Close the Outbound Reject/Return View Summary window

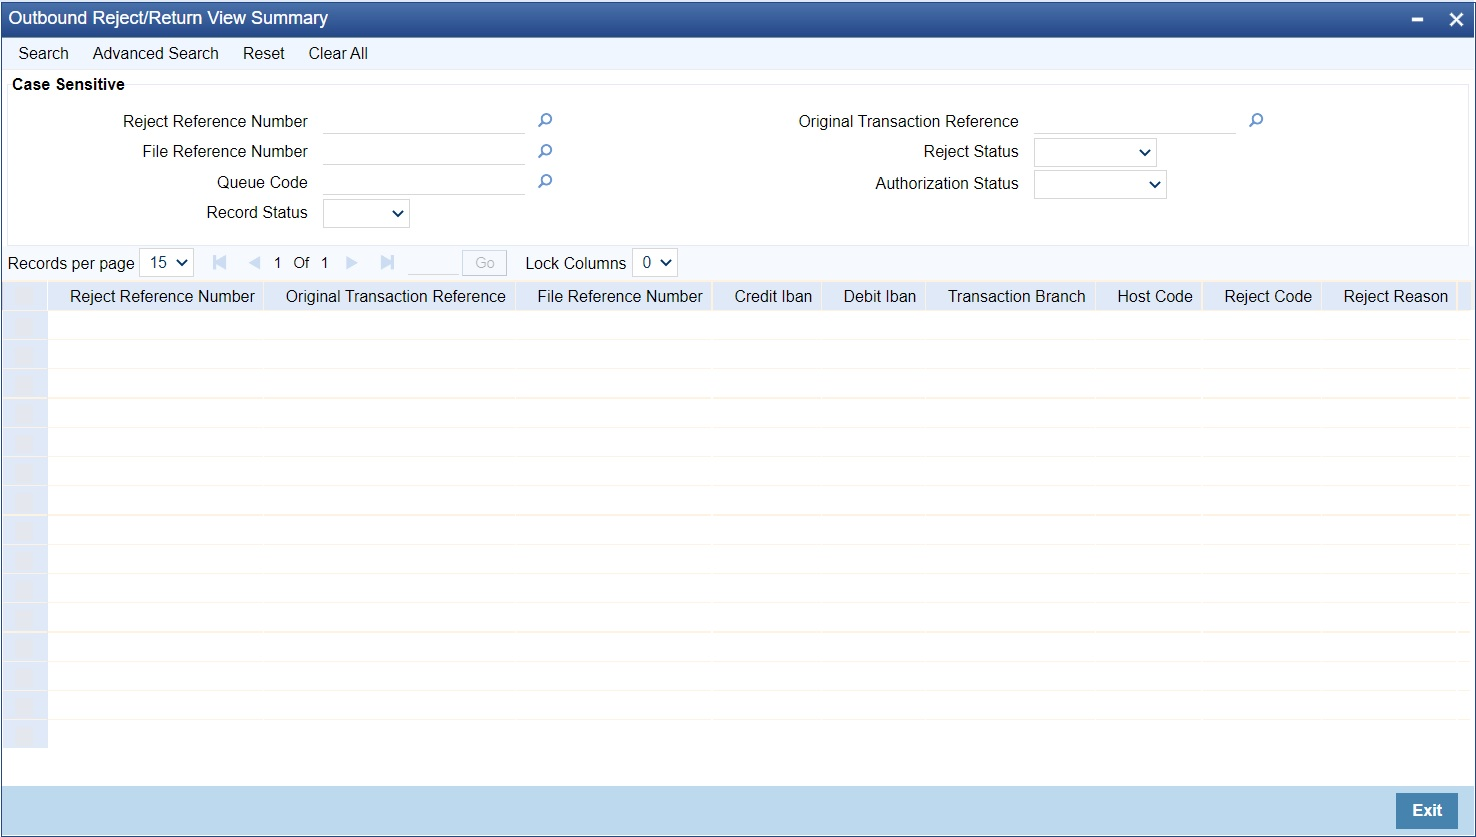[1456, 19]
